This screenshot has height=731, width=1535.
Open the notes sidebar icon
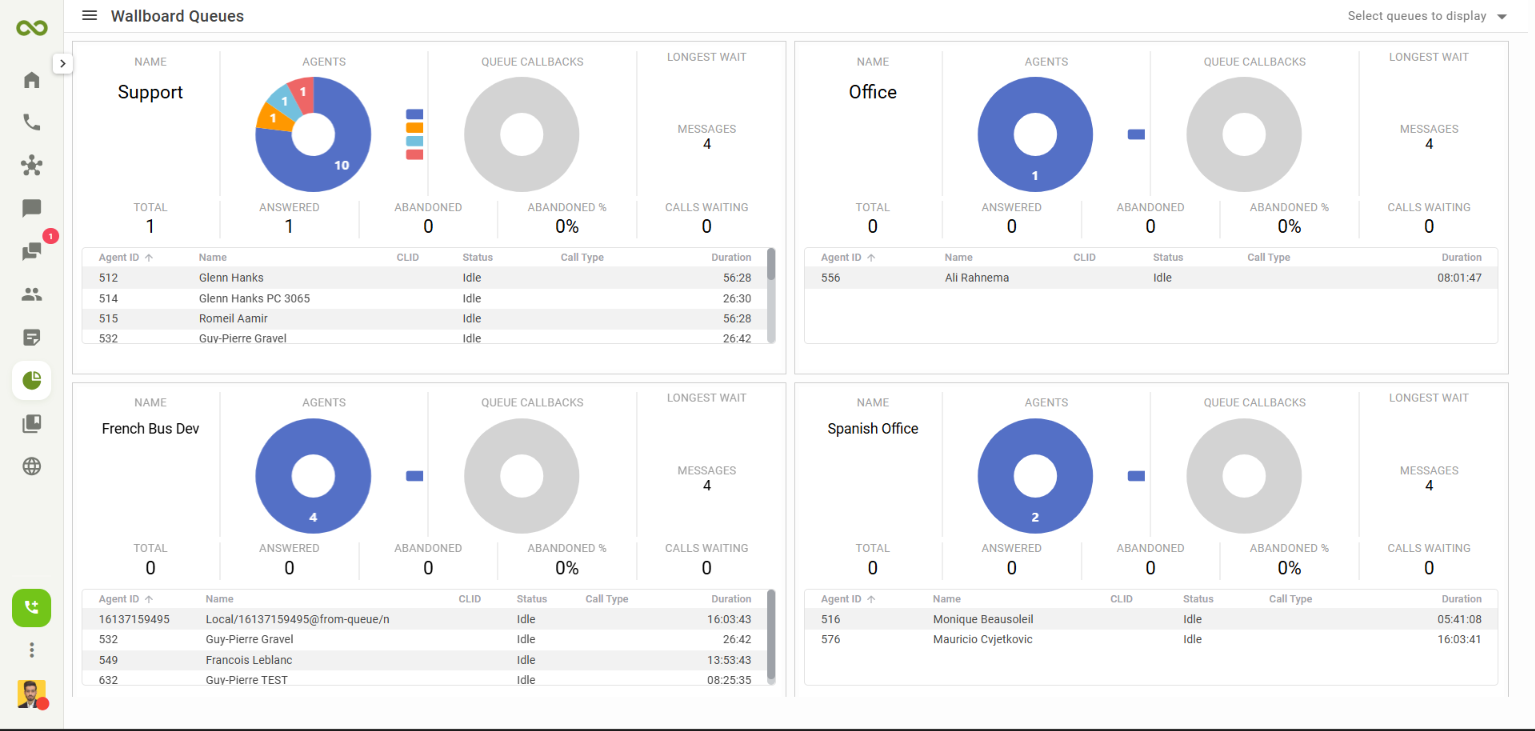point(32,337)
